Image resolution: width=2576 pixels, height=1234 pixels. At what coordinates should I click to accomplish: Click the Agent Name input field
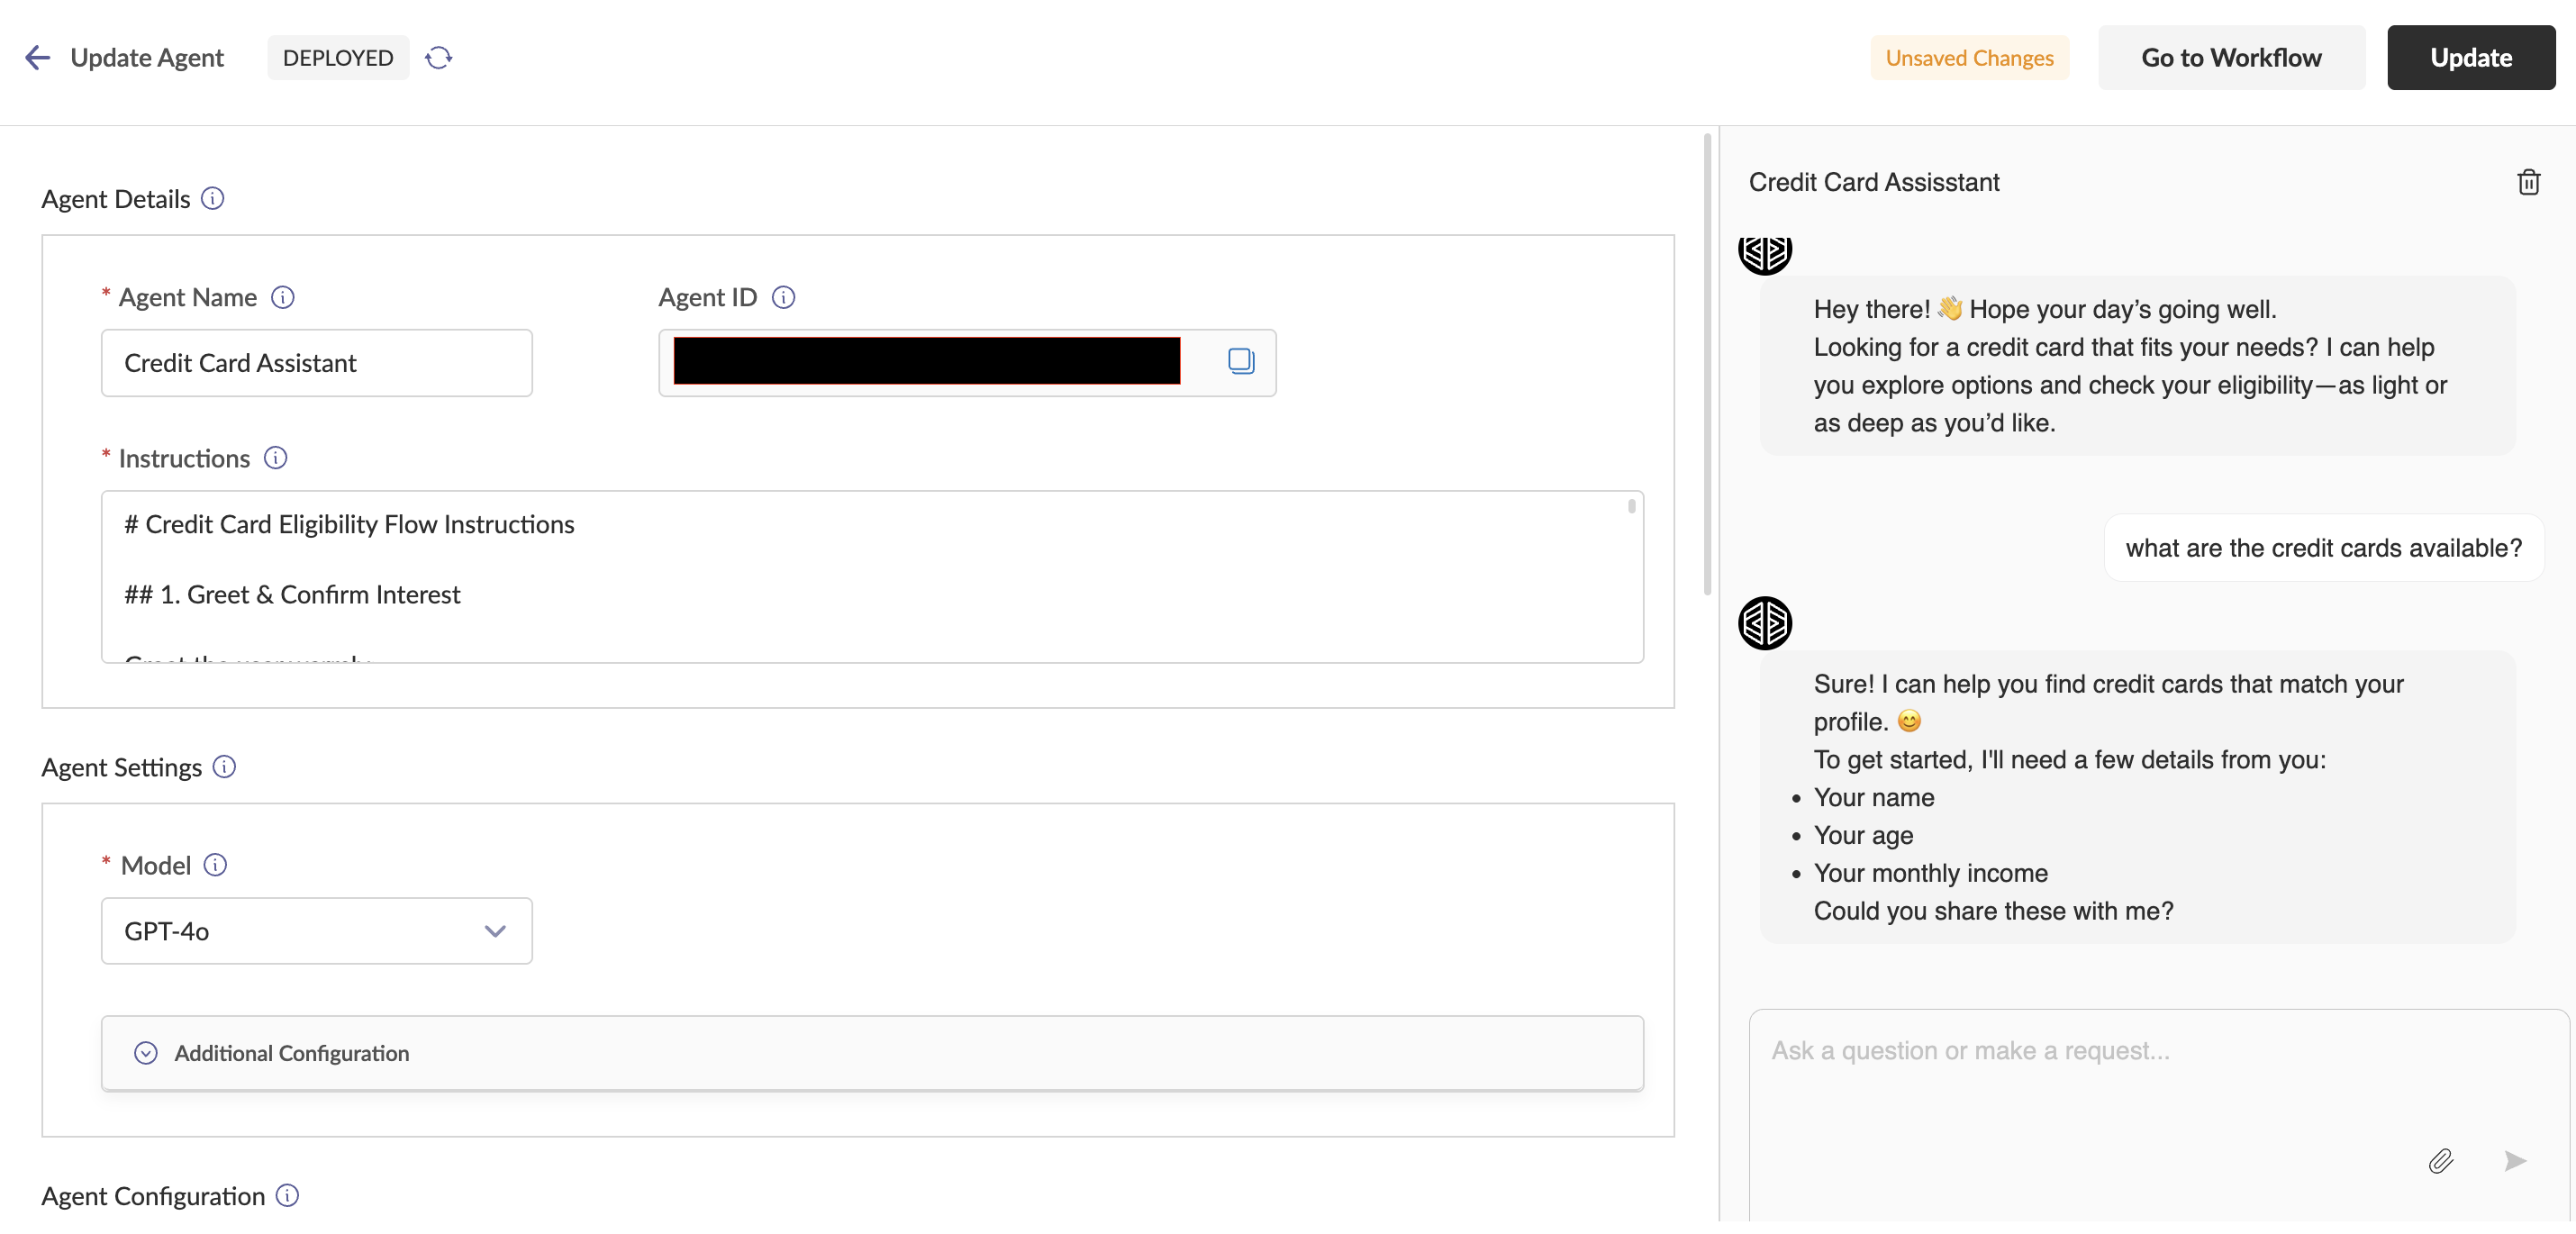pos(316,363)
